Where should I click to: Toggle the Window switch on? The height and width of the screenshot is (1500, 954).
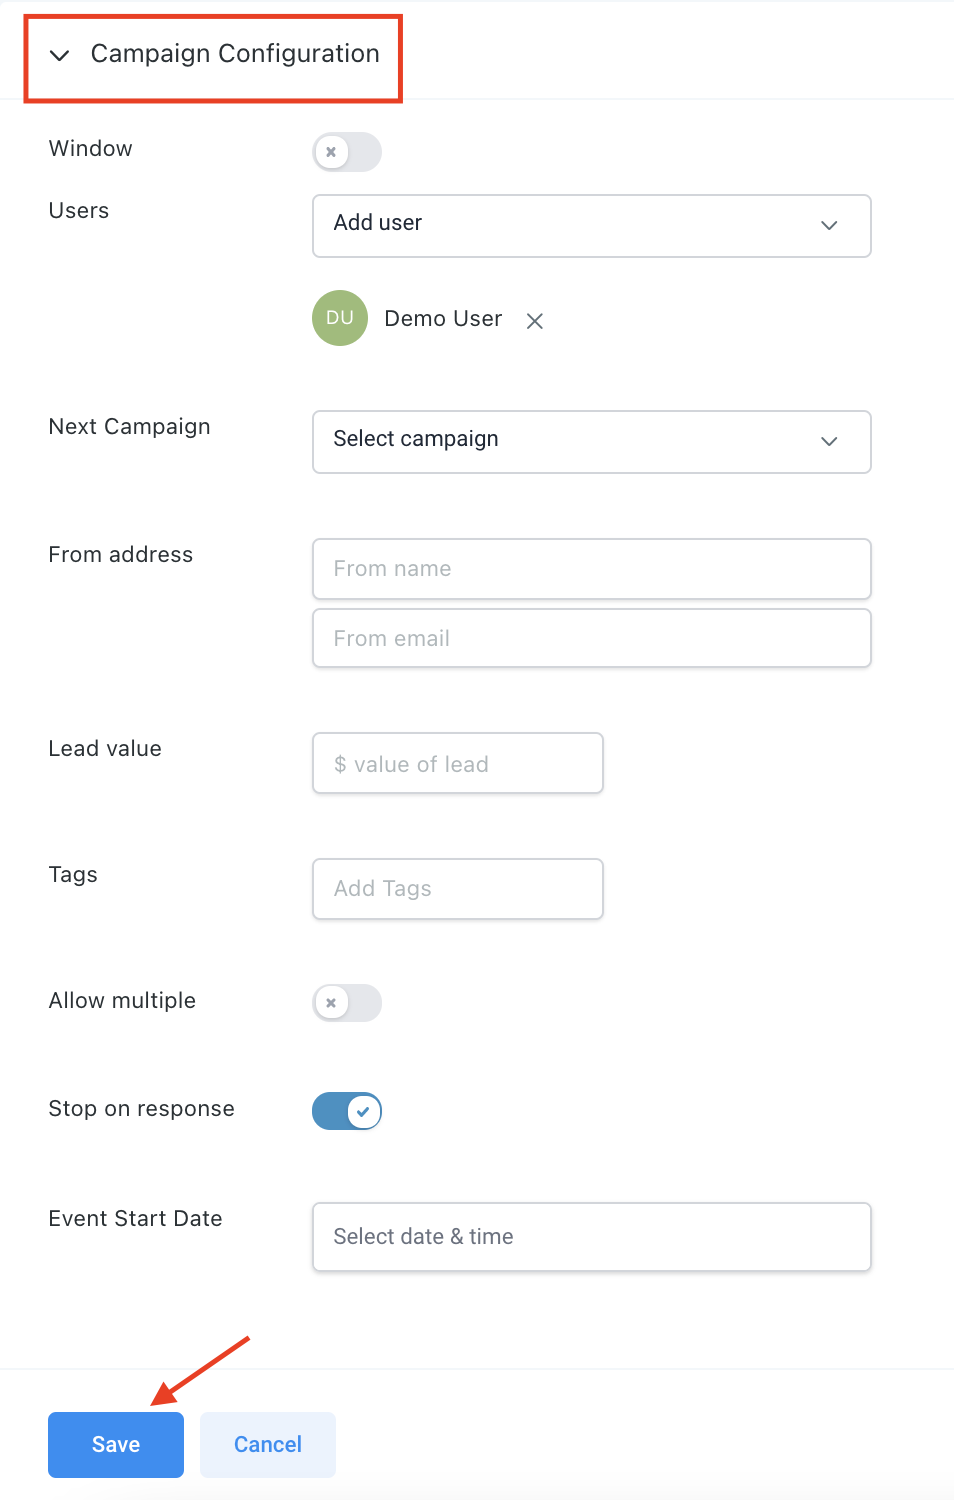click(x=347, y=152)
